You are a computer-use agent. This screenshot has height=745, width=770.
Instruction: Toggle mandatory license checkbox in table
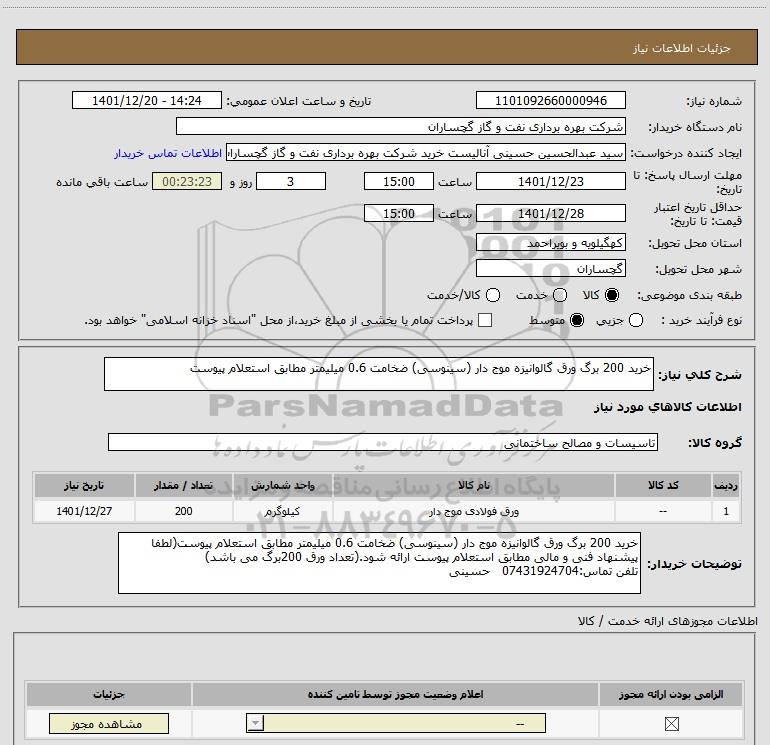pyautogui.click(x=671, y=723)
